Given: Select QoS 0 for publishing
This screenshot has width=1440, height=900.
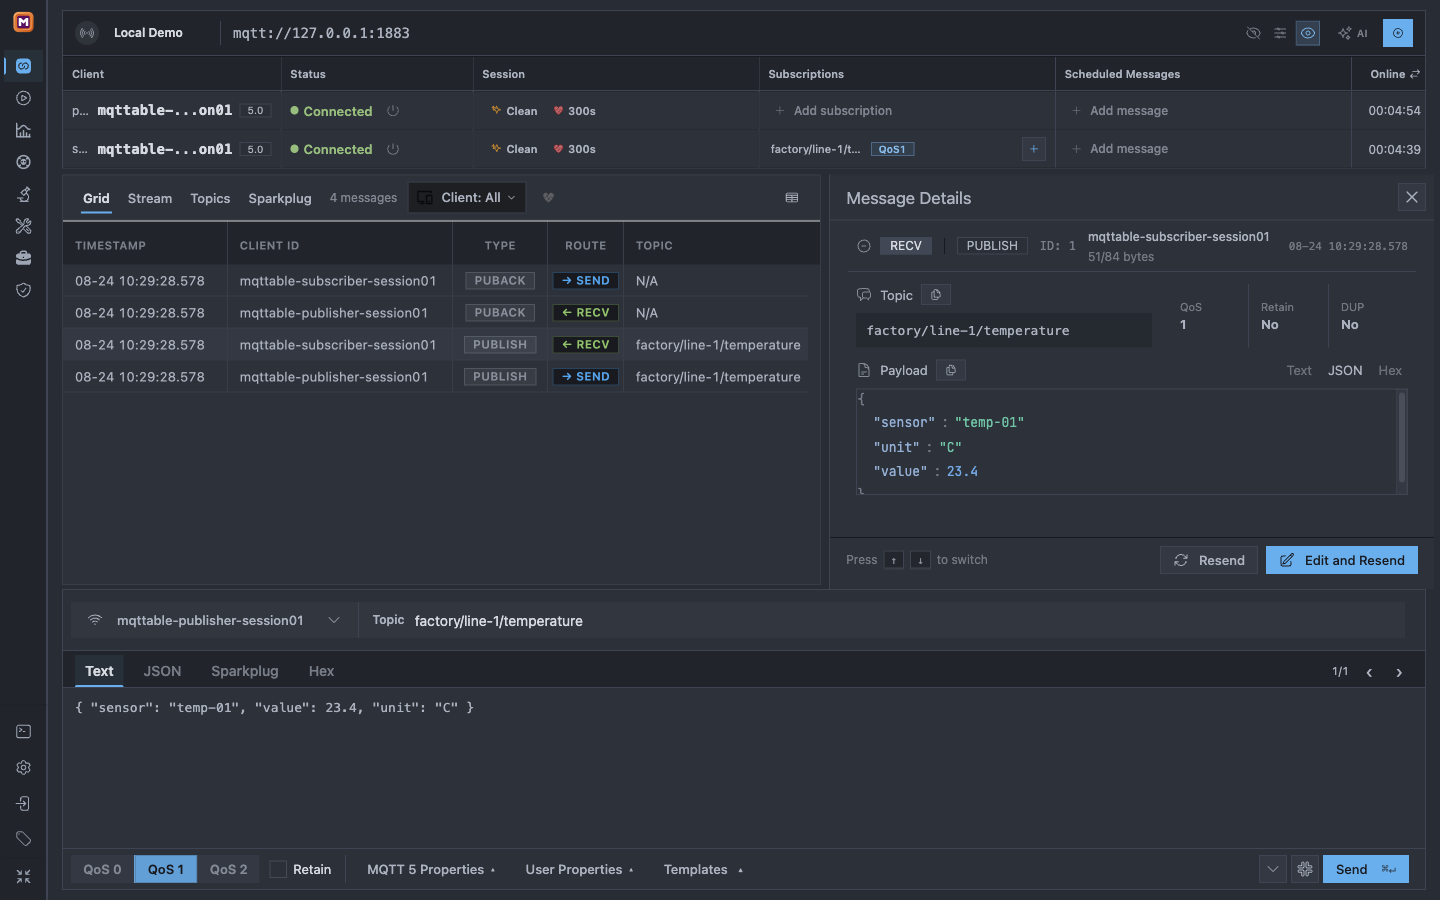Looking at the screenshot, I should pyautogui.click(x=102, y=869).
